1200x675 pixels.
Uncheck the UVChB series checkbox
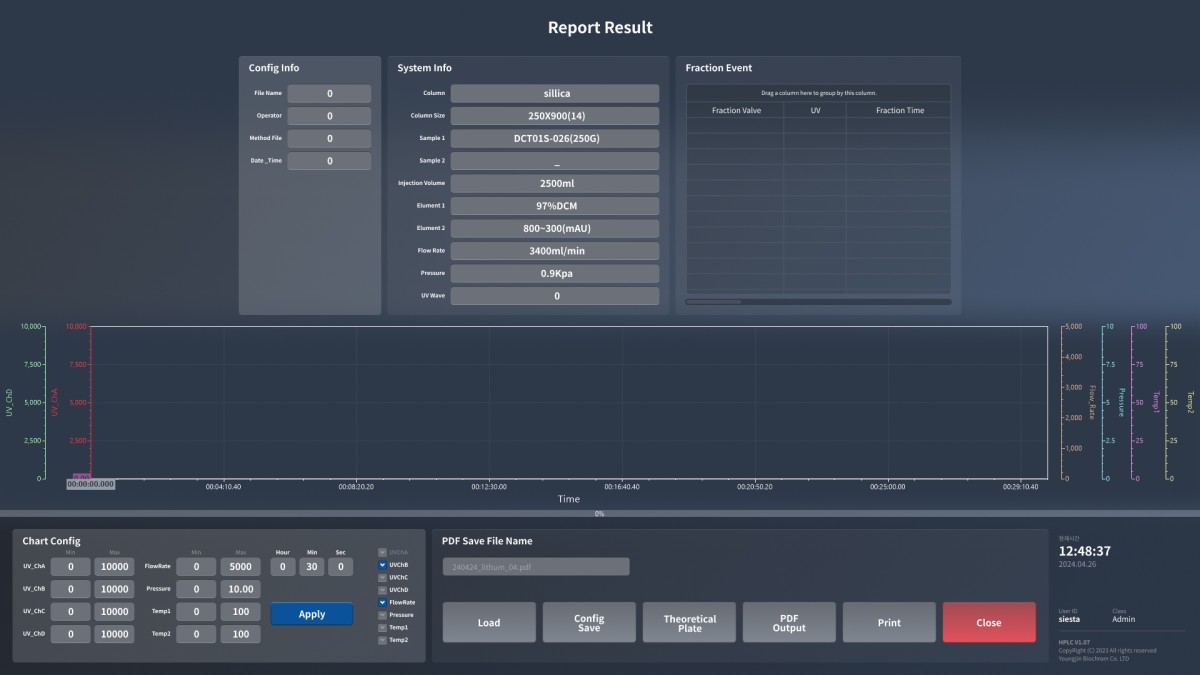(382, 565)
